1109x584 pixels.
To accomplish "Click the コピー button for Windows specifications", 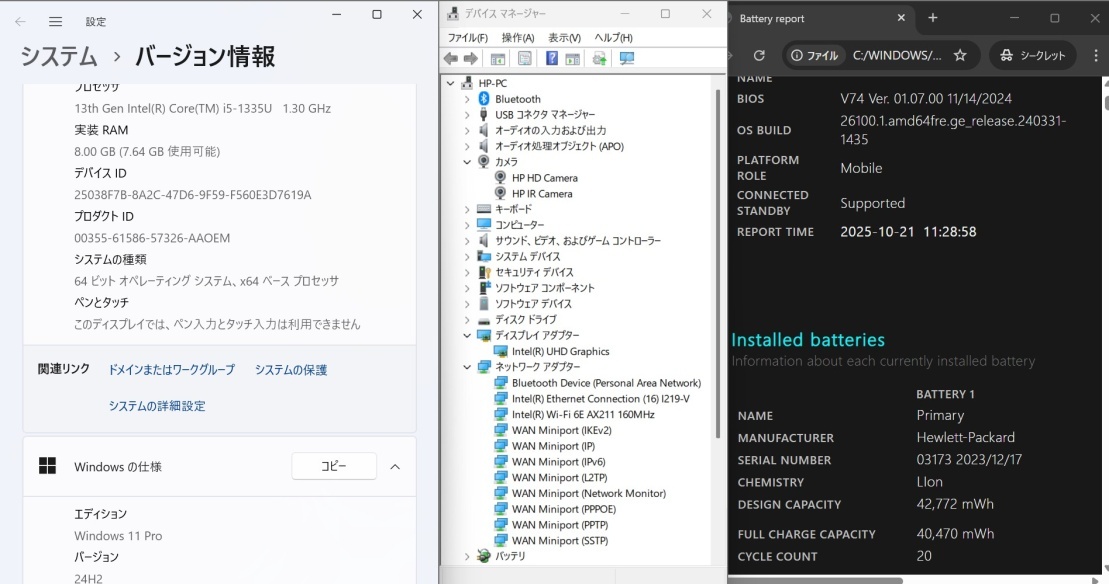I will coord(334,466).
